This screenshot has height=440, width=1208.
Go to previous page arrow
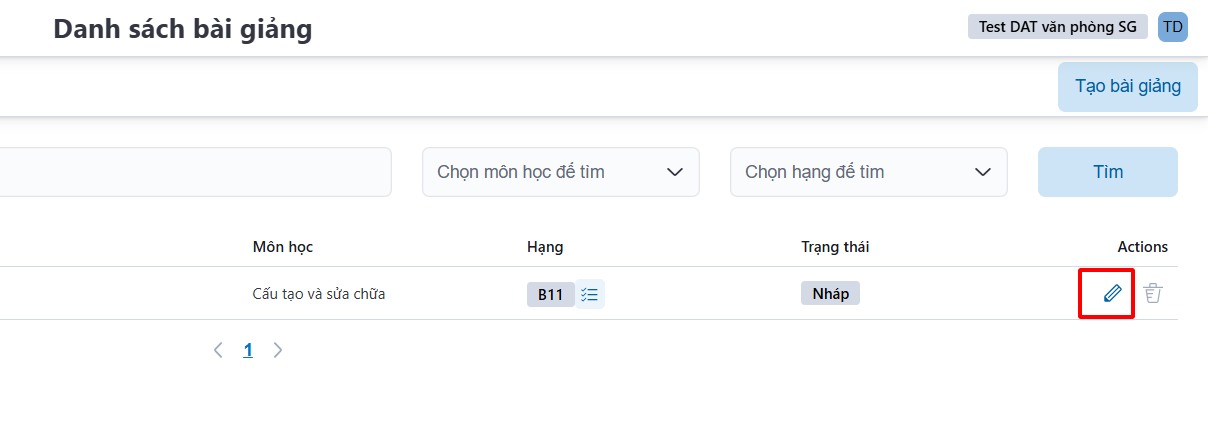(x=218, y=350)
